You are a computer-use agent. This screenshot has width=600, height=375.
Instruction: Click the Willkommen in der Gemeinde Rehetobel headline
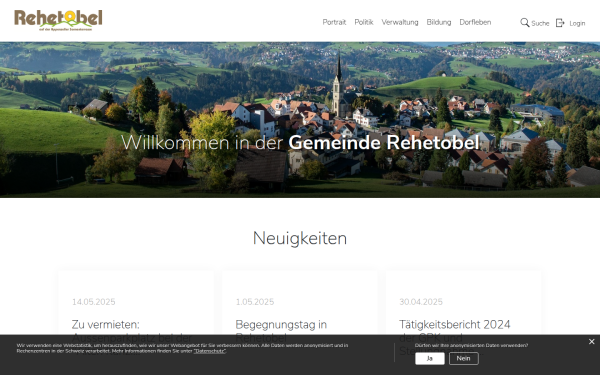tap(300, 143)
